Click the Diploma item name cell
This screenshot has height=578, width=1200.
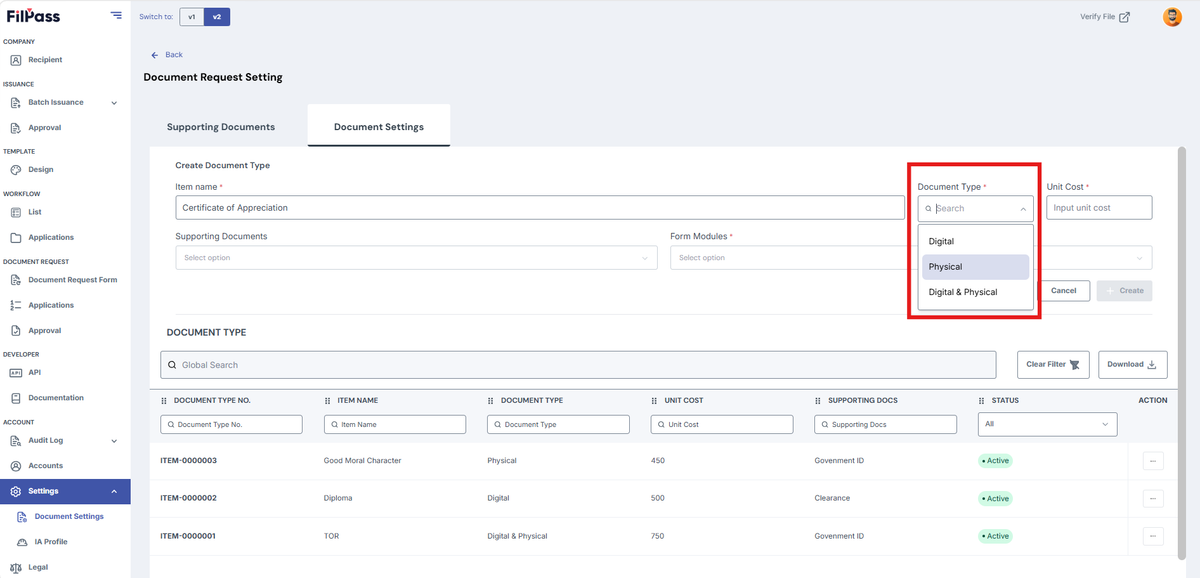click(x=338, y=498)
